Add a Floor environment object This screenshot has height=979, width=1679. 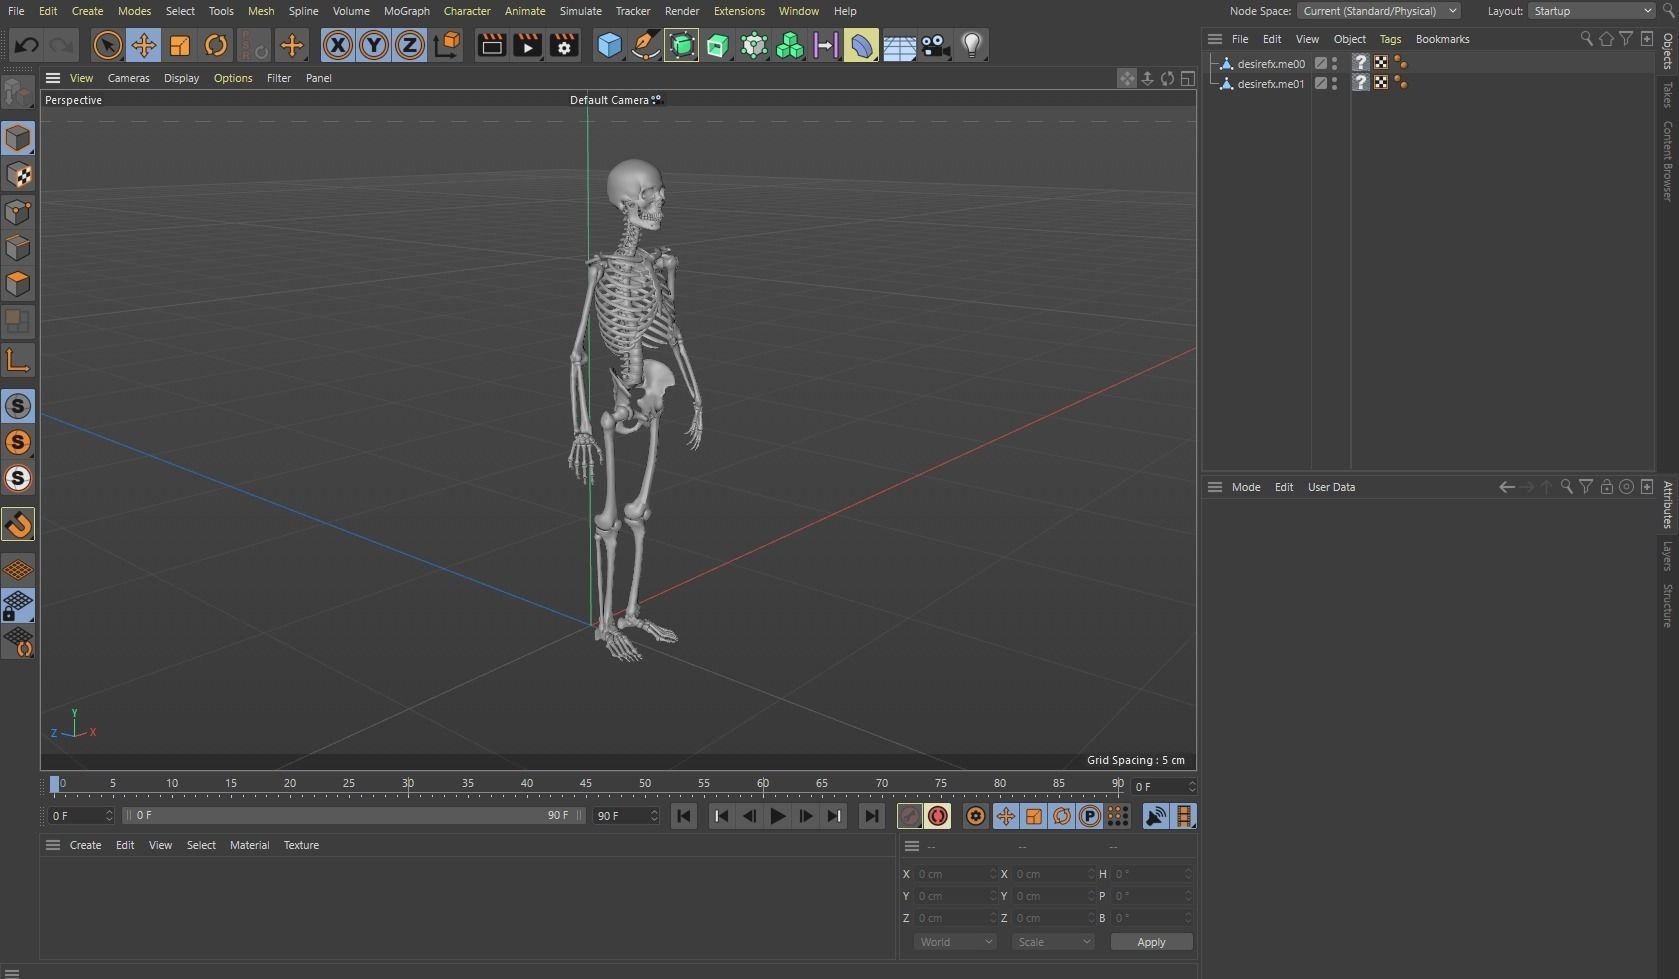(898, 45)
